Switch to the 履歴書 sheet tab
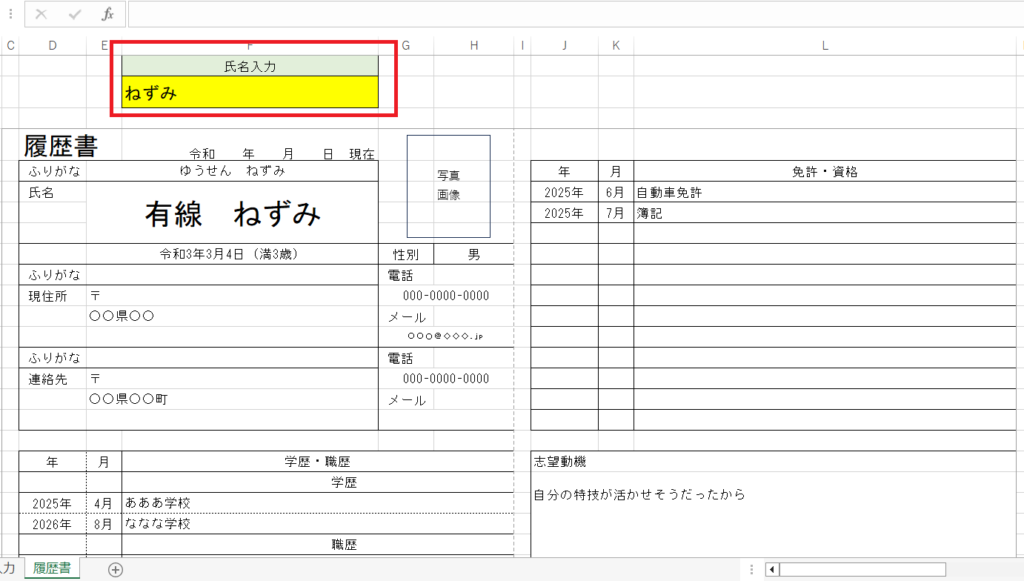The width and height of the screenshot is (1024, 581). pos(51,569)
